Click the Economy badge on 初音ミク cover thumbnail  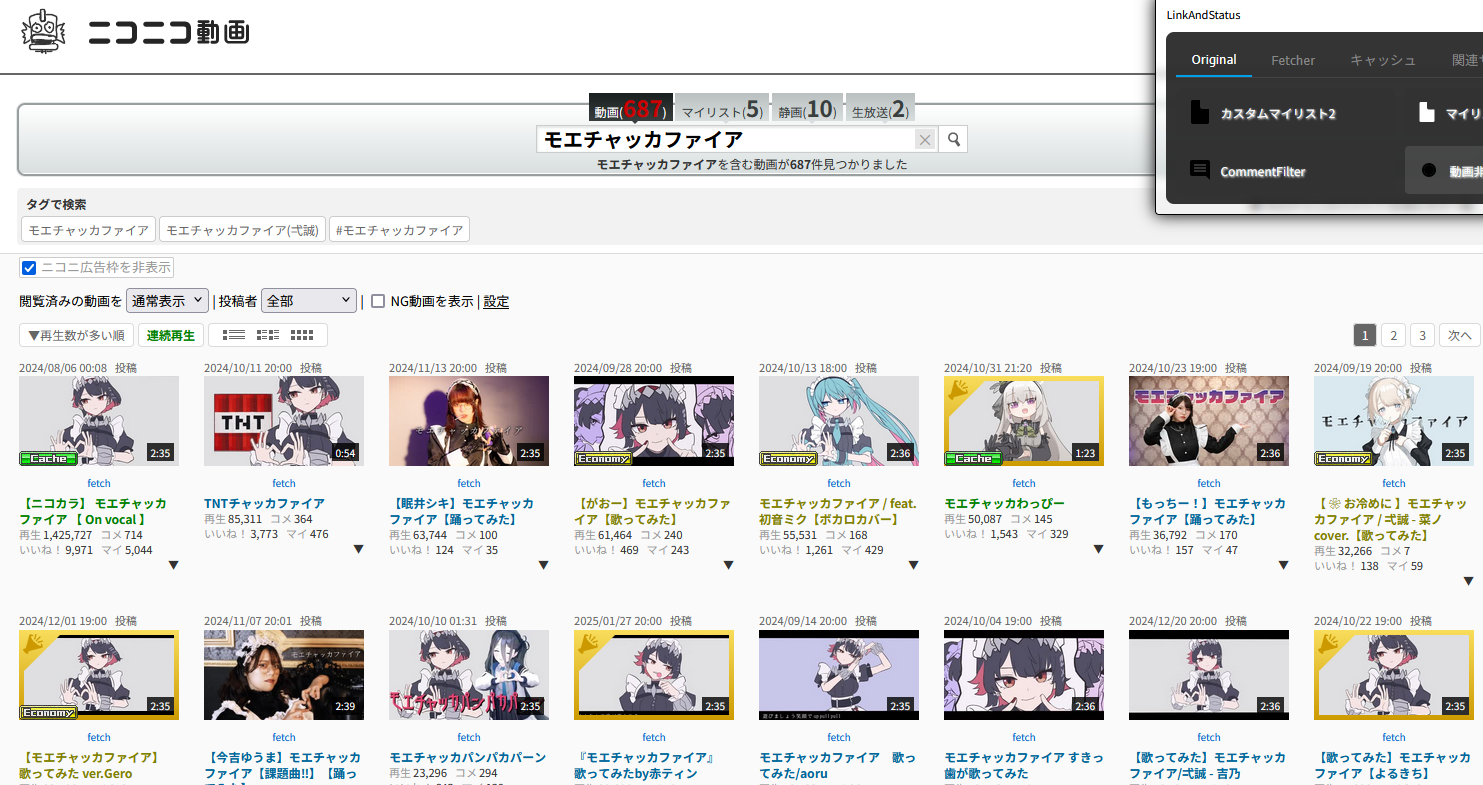click(x=789, y=458)
